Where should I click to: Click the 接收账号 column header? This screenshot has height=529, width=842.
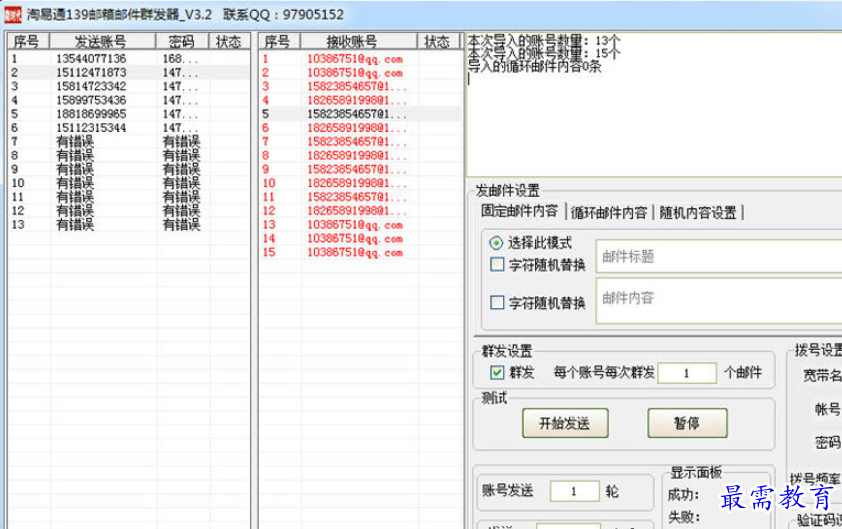352,42
